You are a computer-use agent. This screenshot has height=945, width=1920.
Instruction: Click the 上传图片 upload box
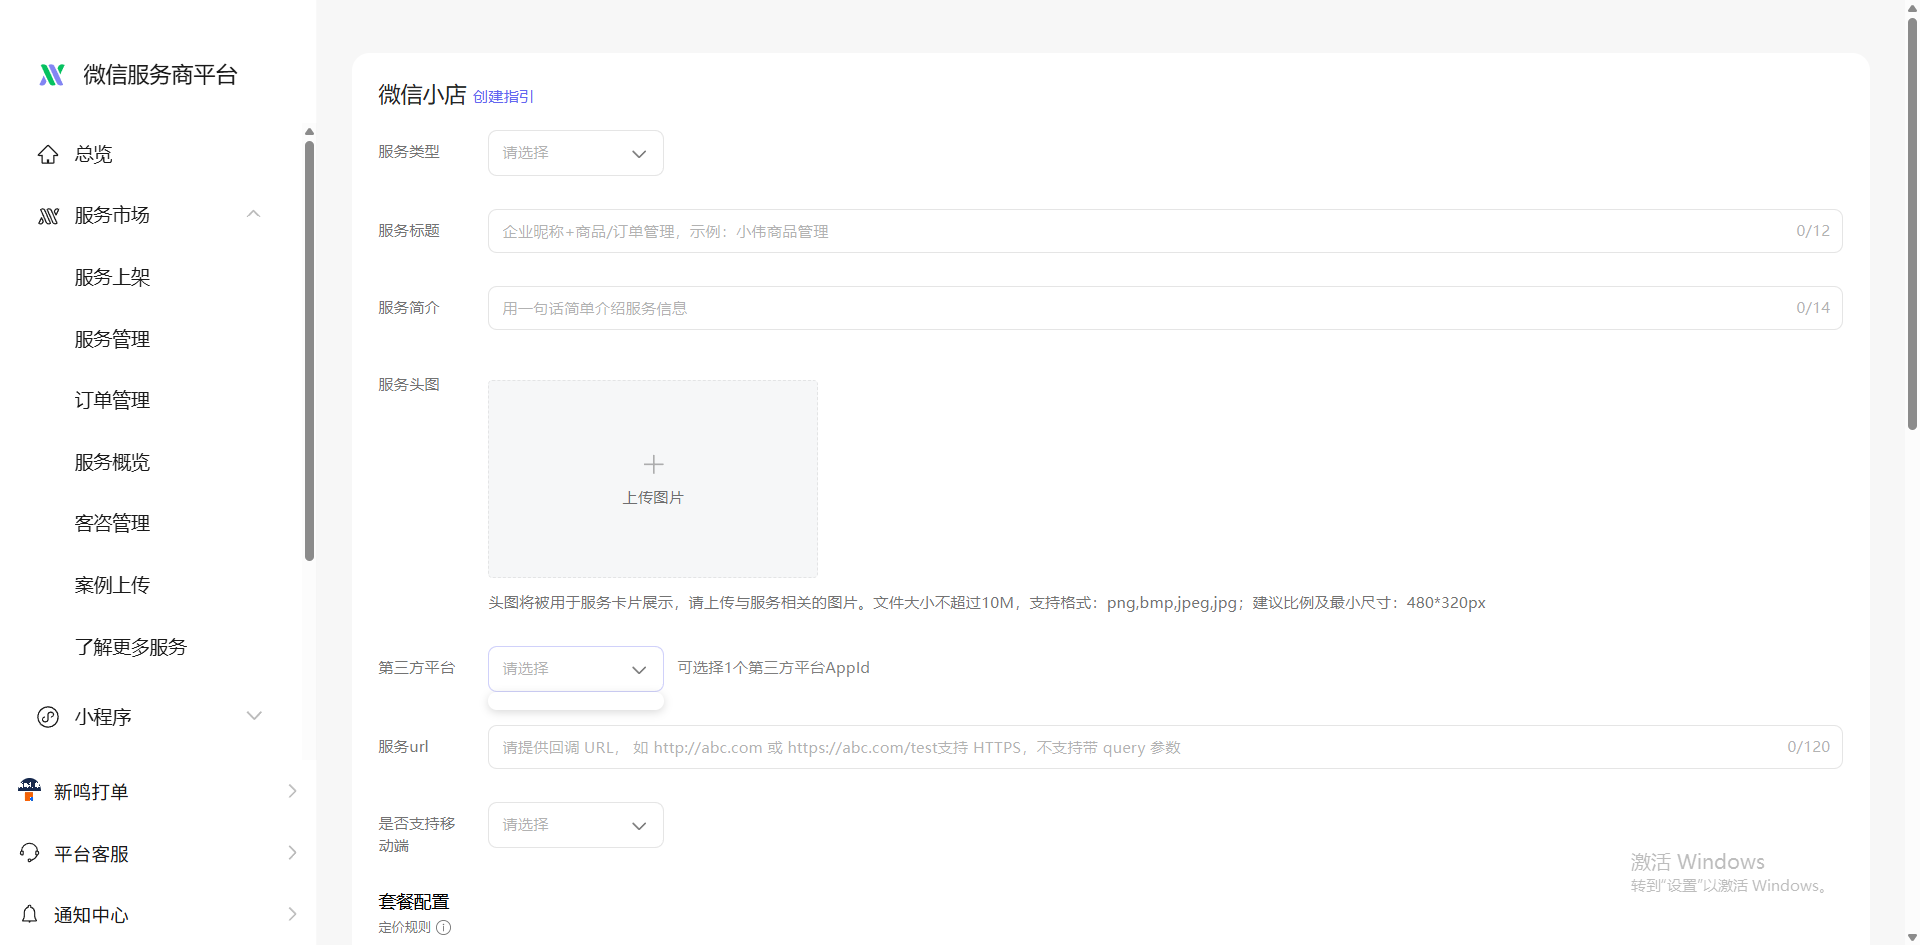(x=653, y=479)
